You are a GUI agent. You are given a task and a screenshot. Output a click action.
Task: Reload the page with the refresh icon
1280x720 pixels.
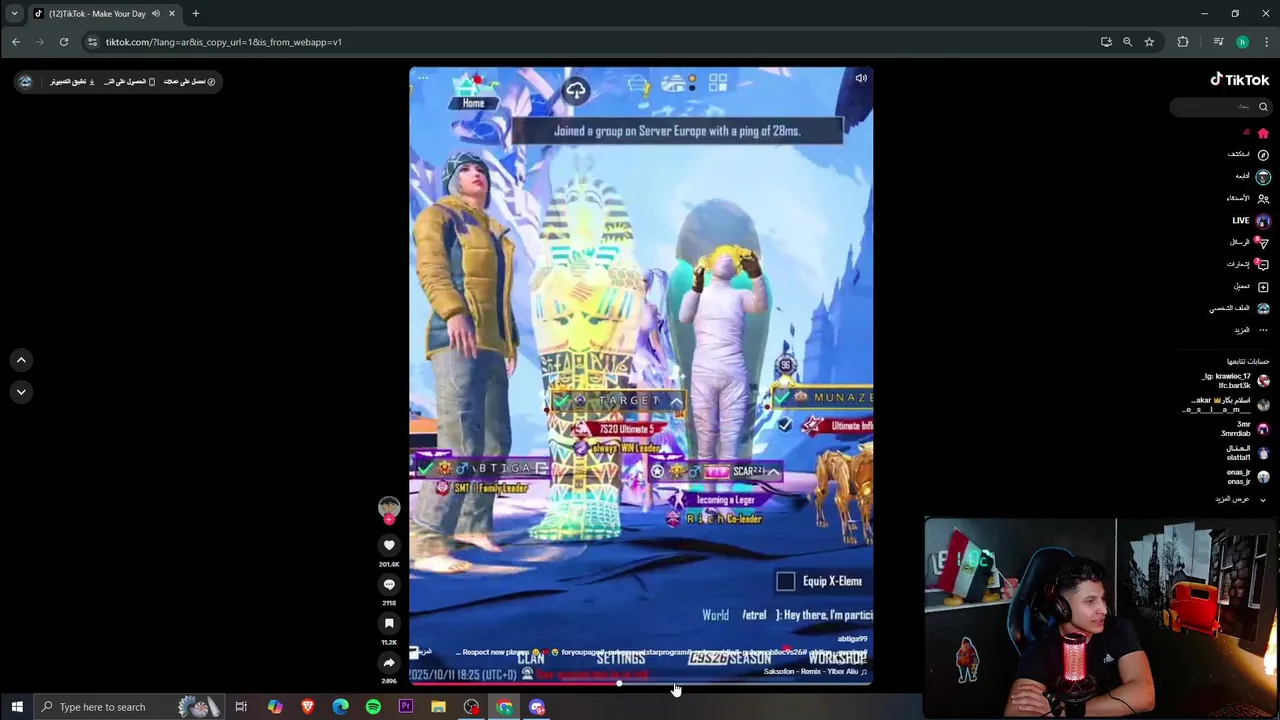pyautogui.click(x=64, y=42)
